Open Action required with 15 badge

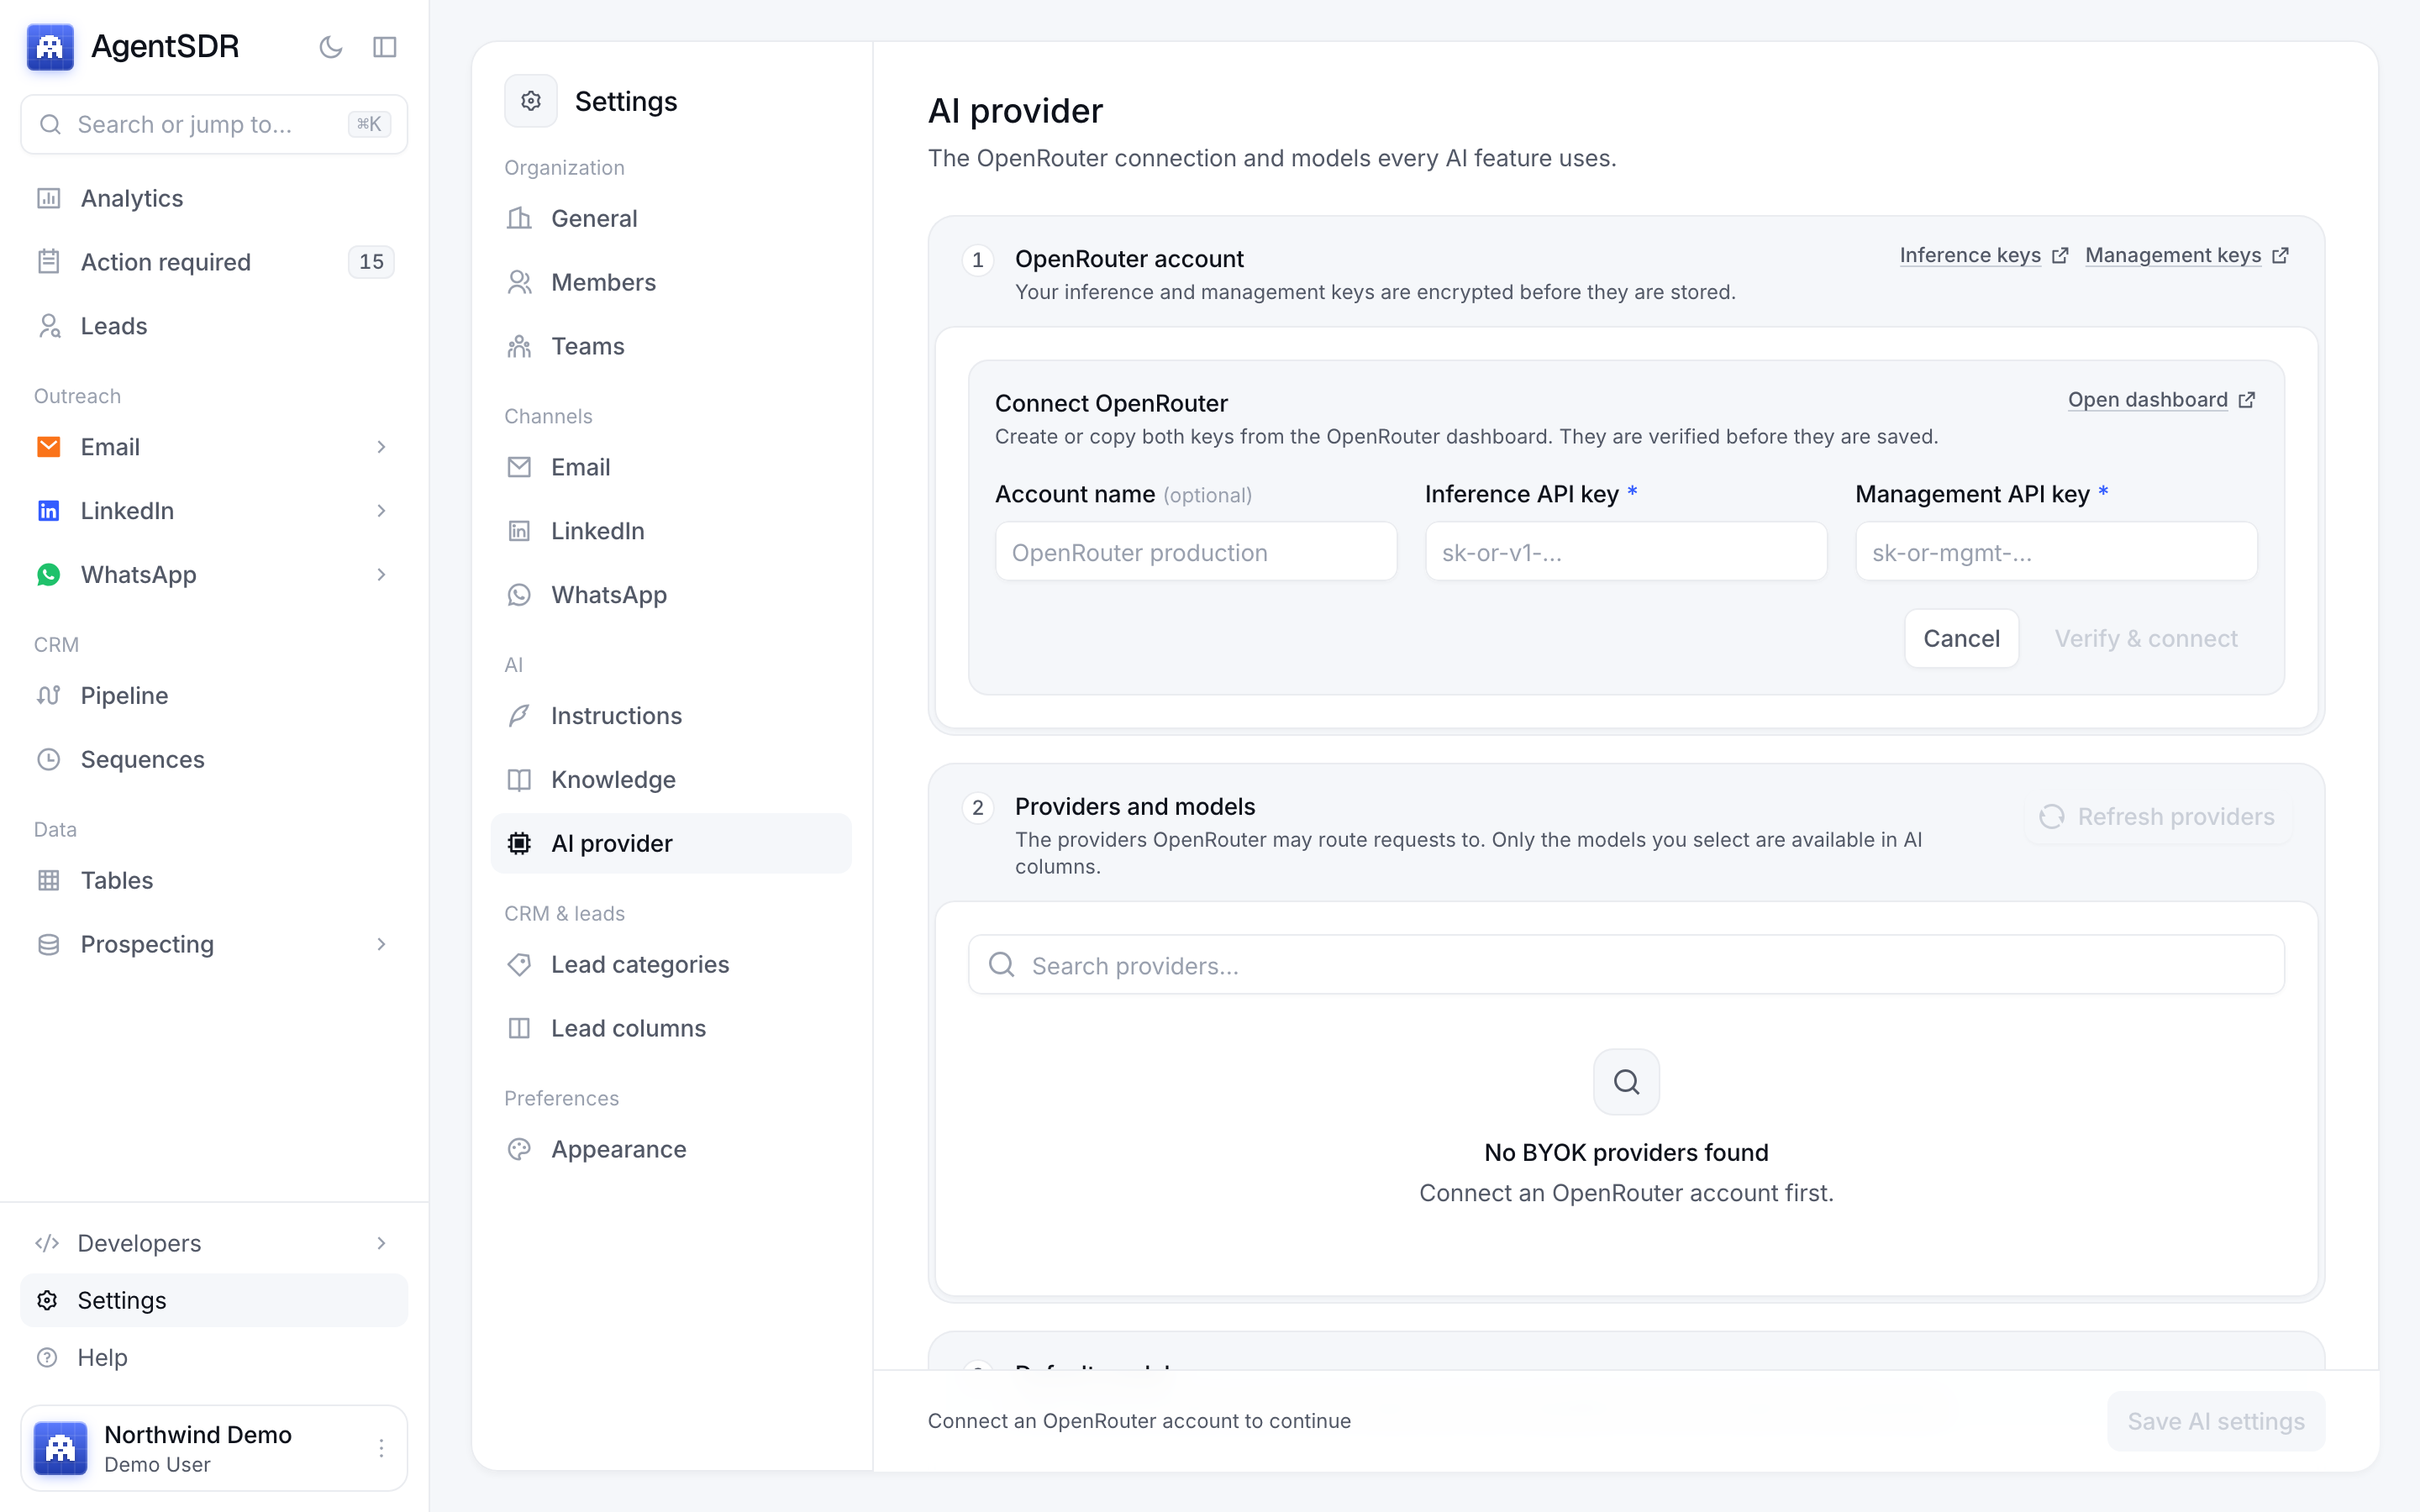214,262
